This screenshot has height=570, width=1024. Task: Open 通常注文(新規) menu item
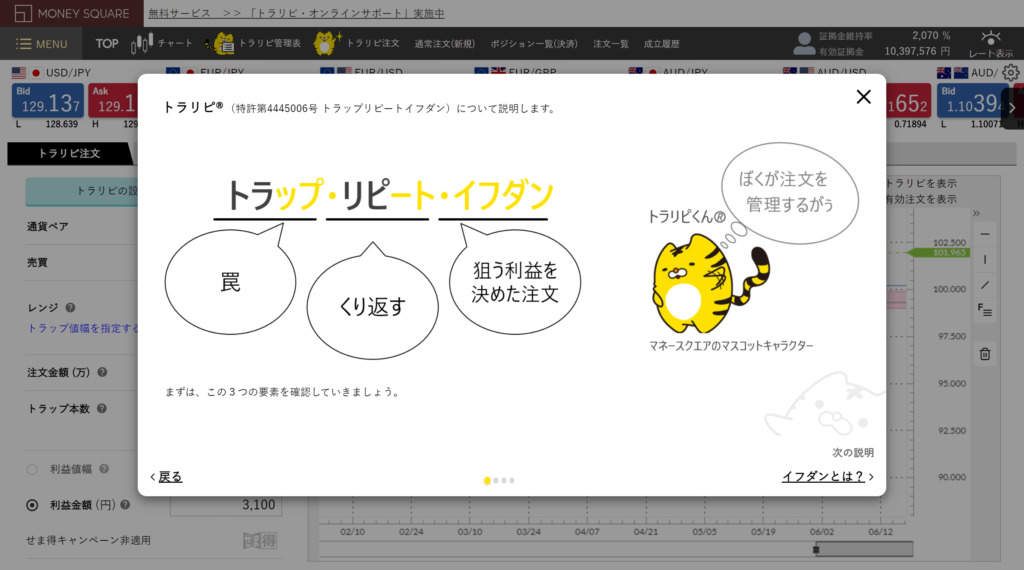445,44
